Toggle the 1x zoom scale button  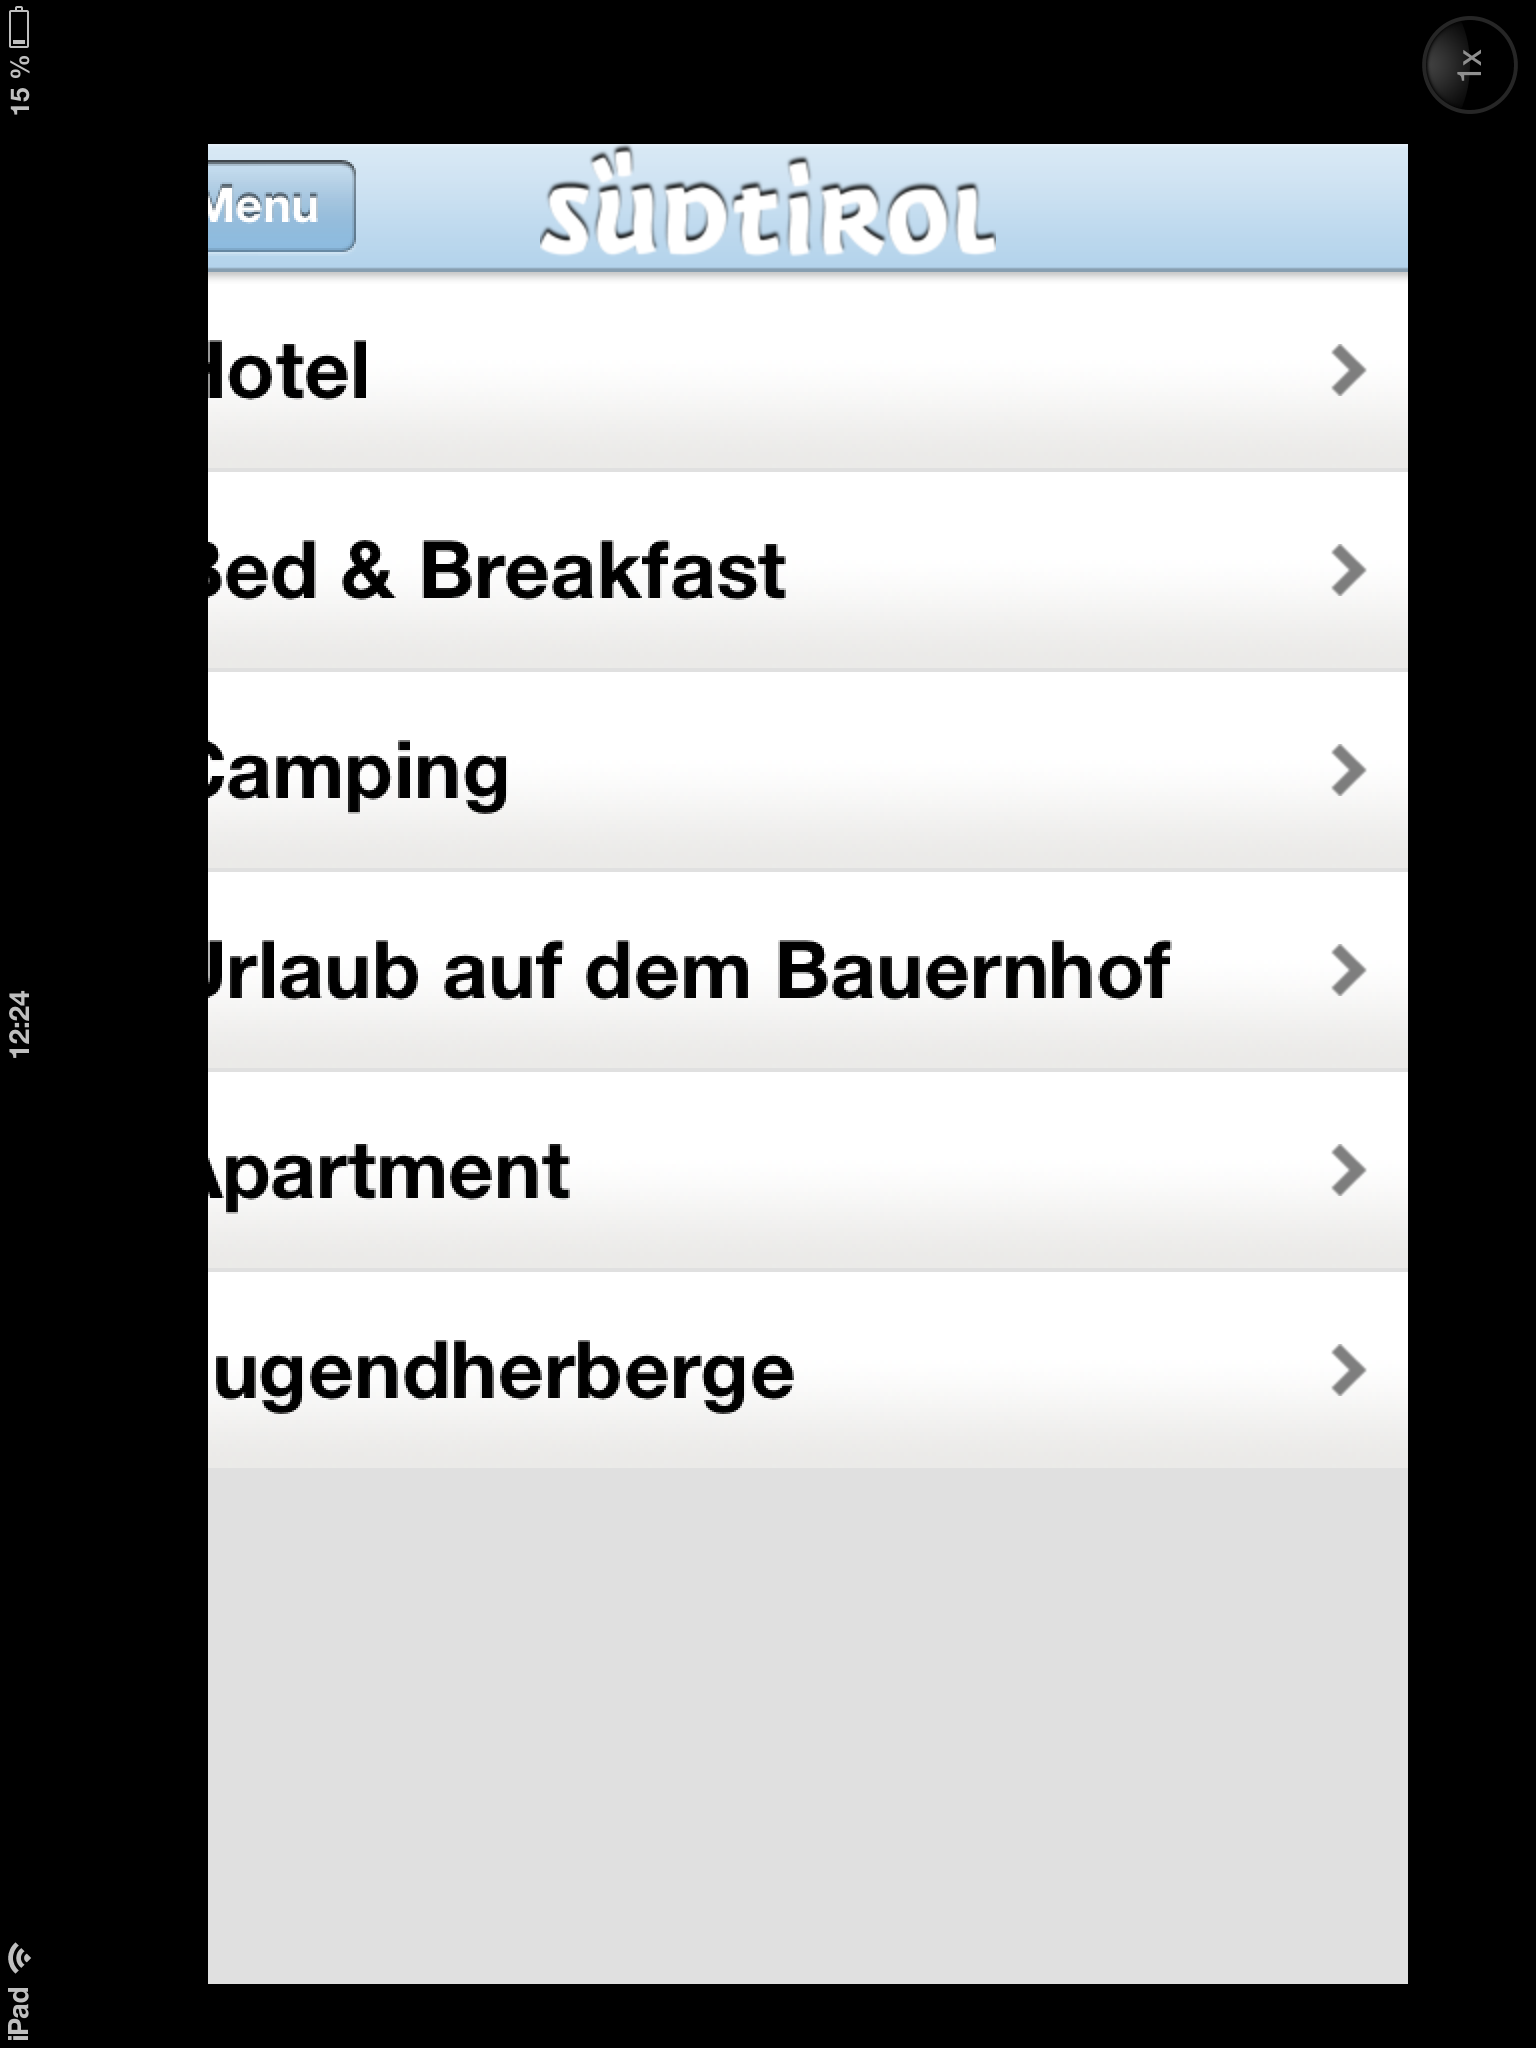pos(1468,64)
